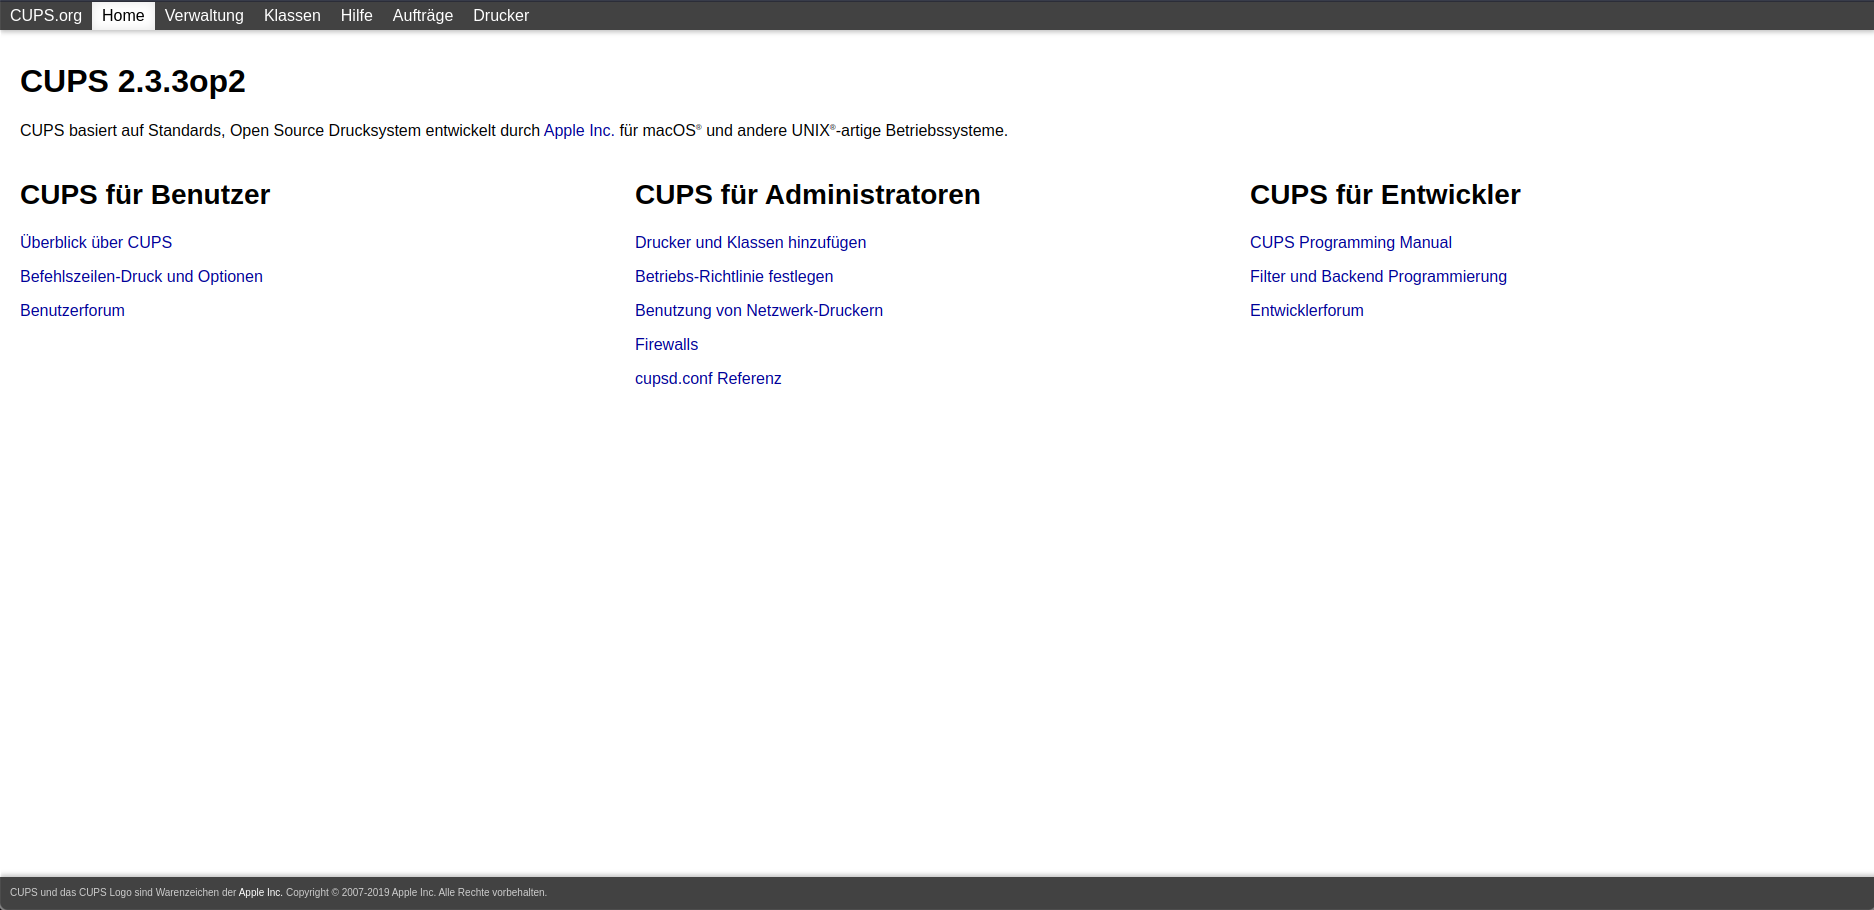1874x910 pixels.
Task: Open Drucker und Klassen hinzufügen
Action: (x=750, y=243)
